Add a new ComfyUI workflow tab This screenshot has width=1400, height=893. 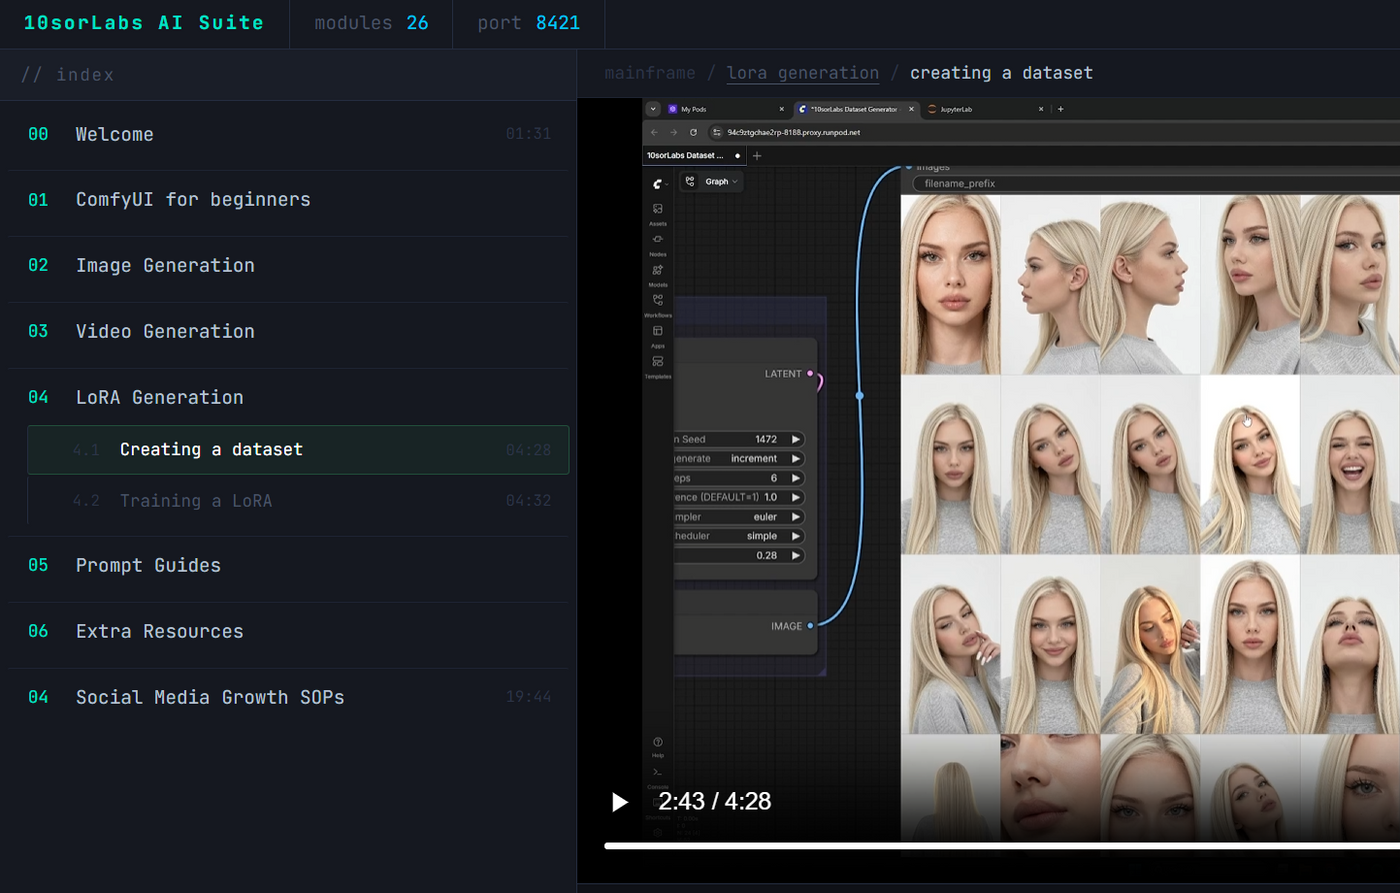(757, 156)
